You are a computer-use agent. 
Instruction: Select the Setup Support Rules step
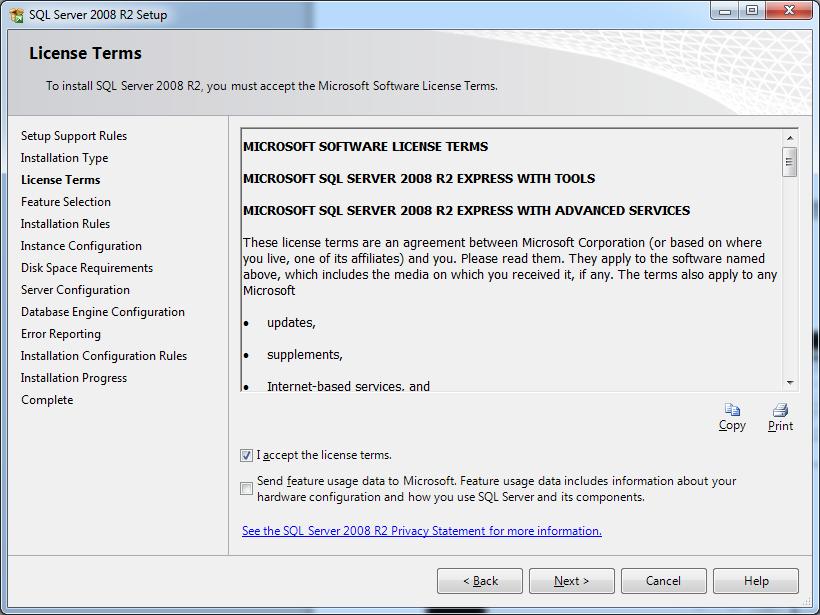tap(74, 136)
